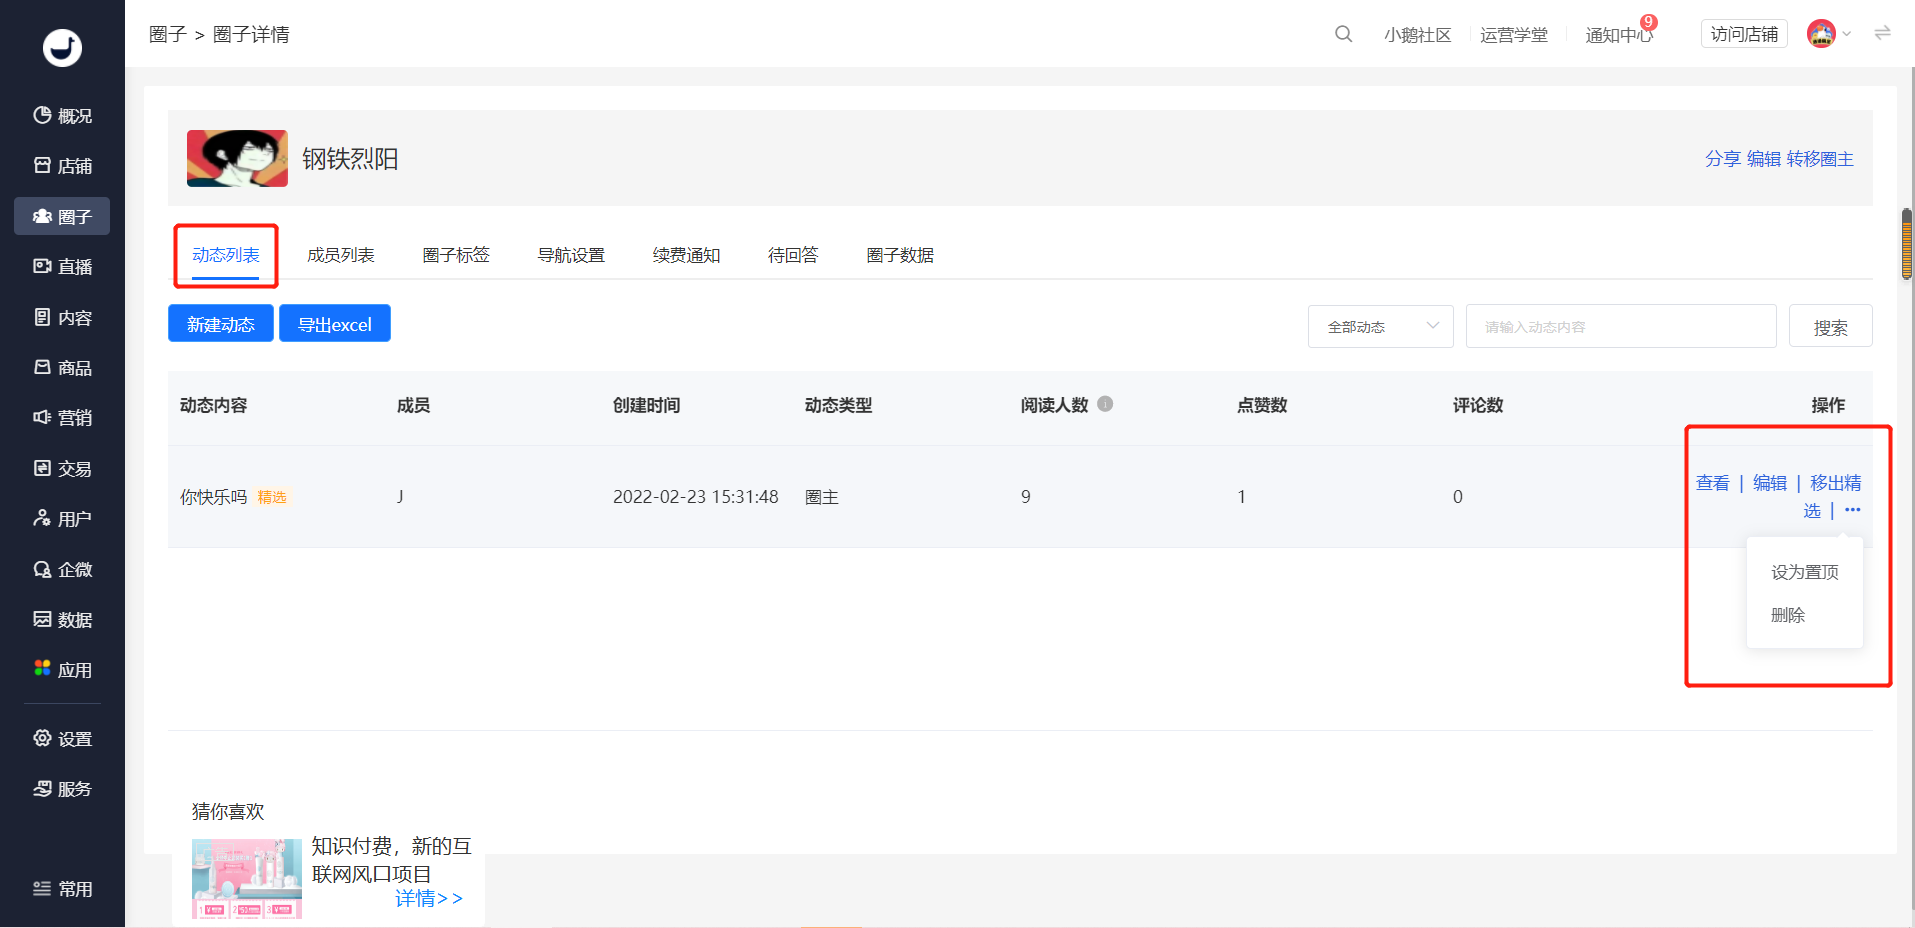Click 导出excel button
Image resolution: width=1915 pixels, height=928 pixels.
click(x=335, y=324)
